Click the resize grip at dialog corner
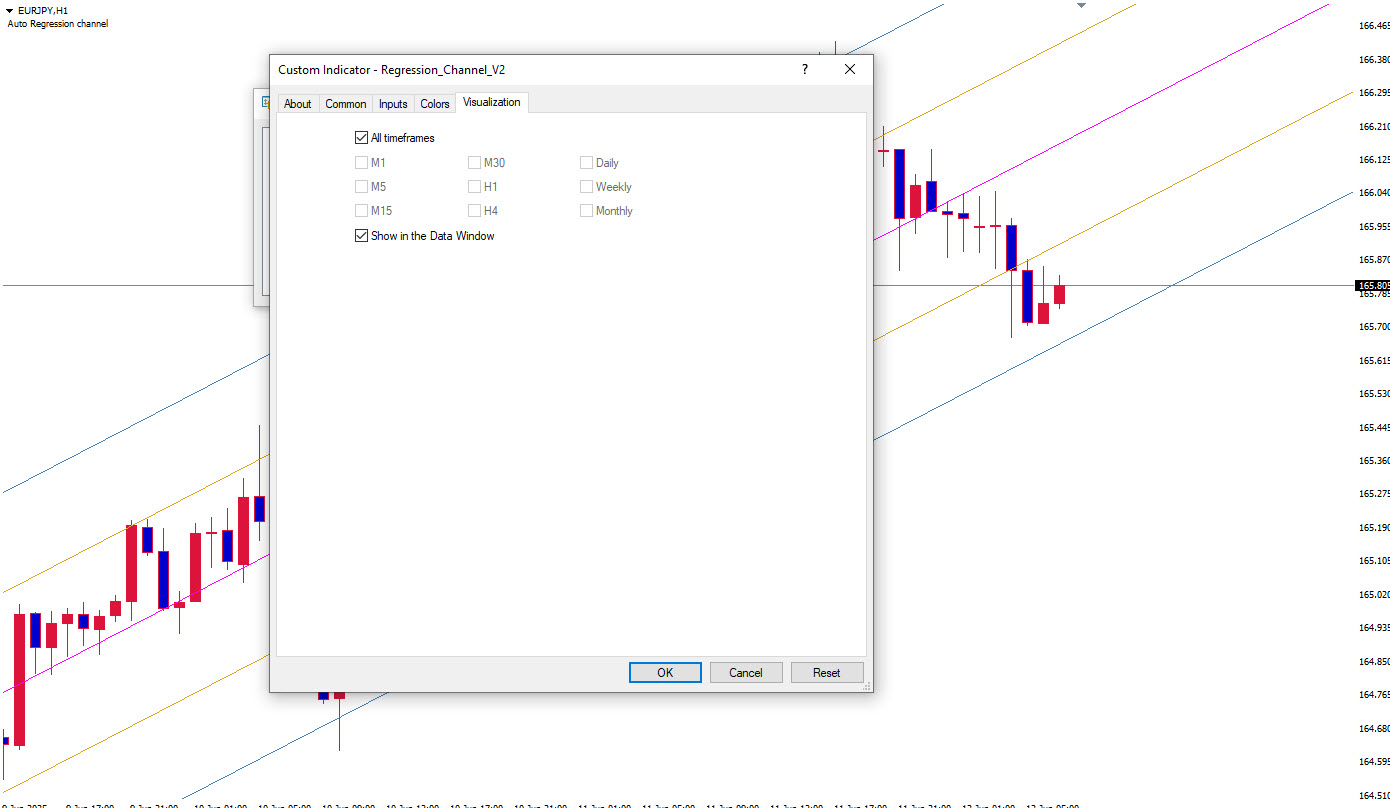 click(x=866, y=686)
